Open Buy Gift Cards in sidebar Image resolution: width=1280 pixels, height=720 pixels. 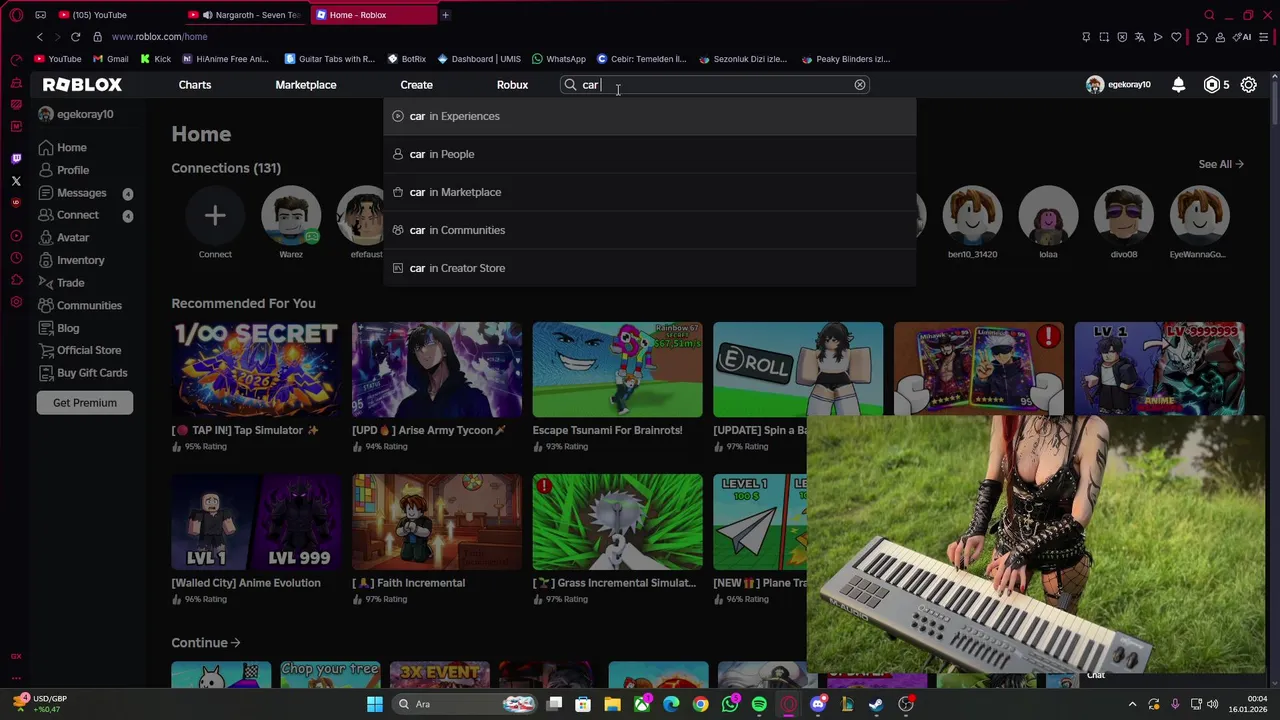(82, 373)
